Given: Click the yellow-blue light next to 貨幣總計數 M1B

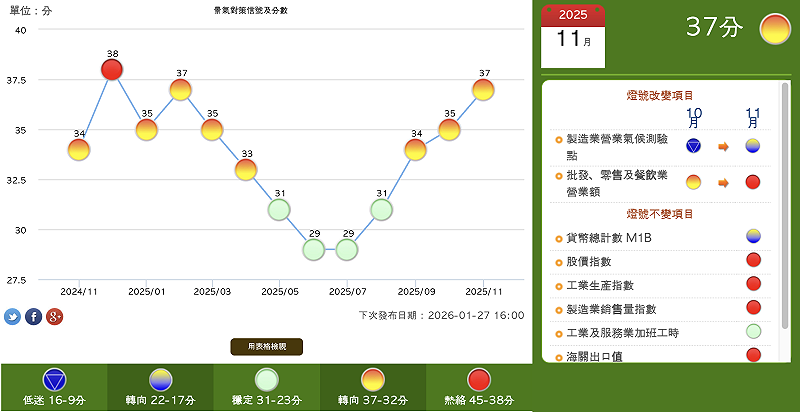Looking at the screenshot, I should coord(753,237).
